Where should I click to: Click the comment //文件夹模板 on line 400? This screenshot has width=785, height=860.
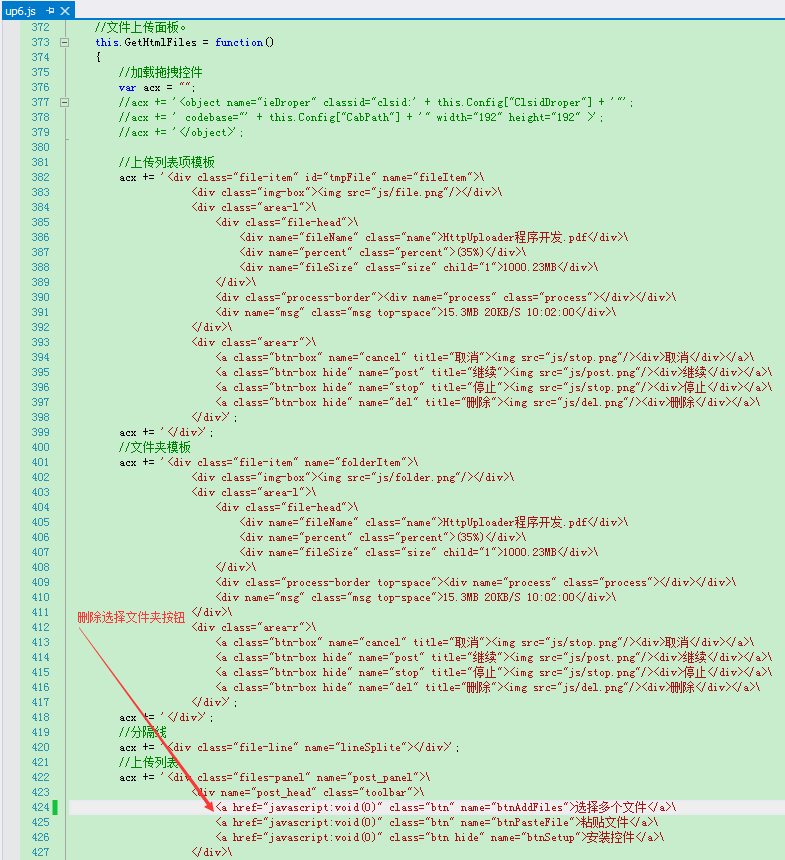(x=155, y=447)
